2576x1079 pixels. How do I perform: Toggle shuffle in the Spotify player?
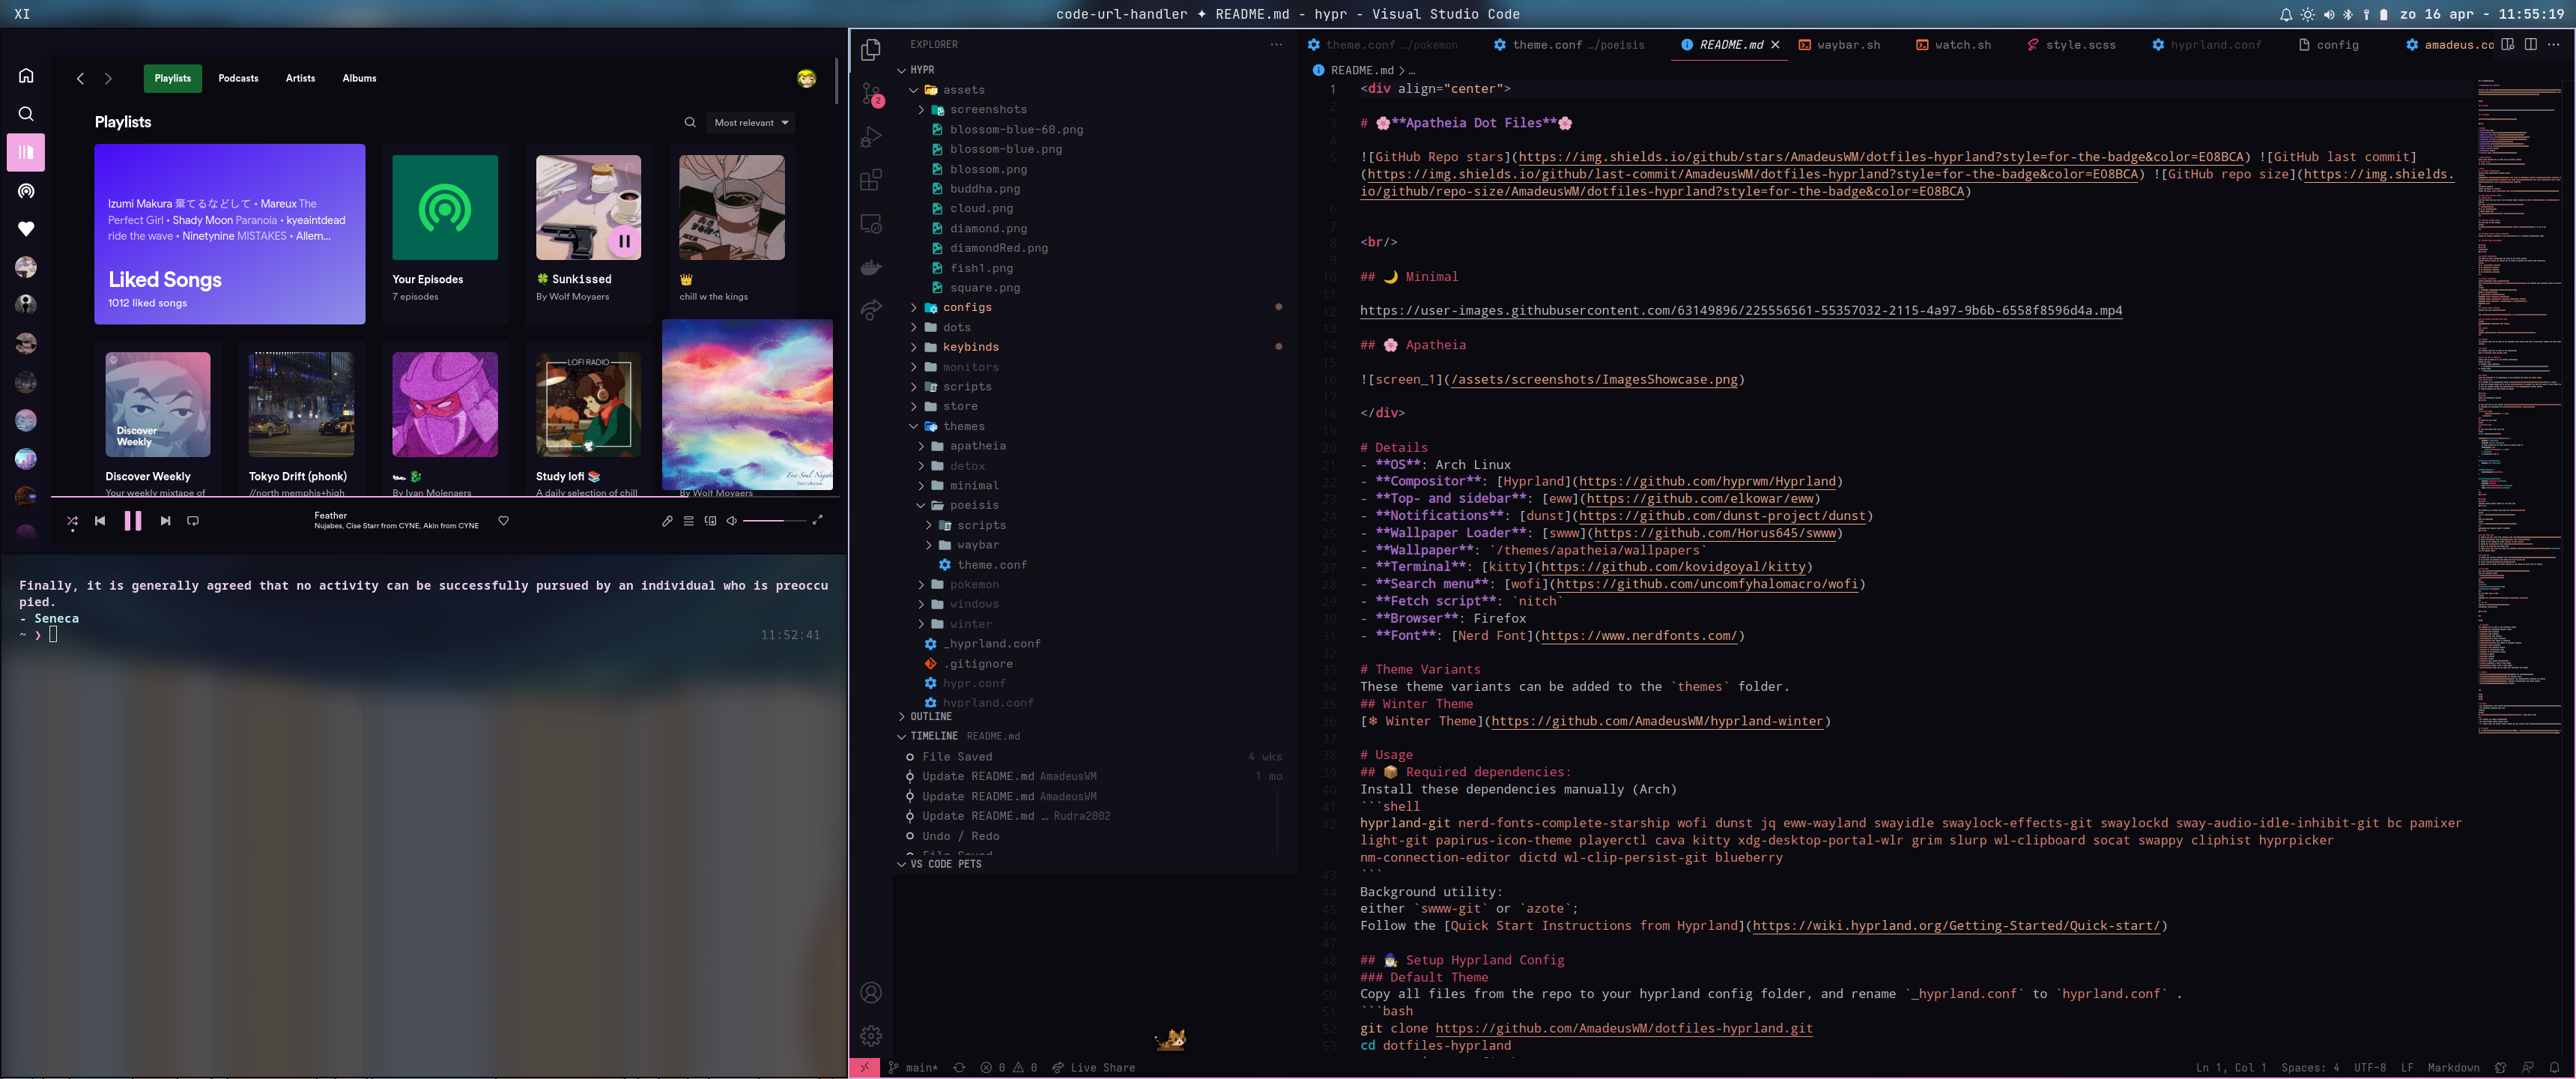coord(72,521)
